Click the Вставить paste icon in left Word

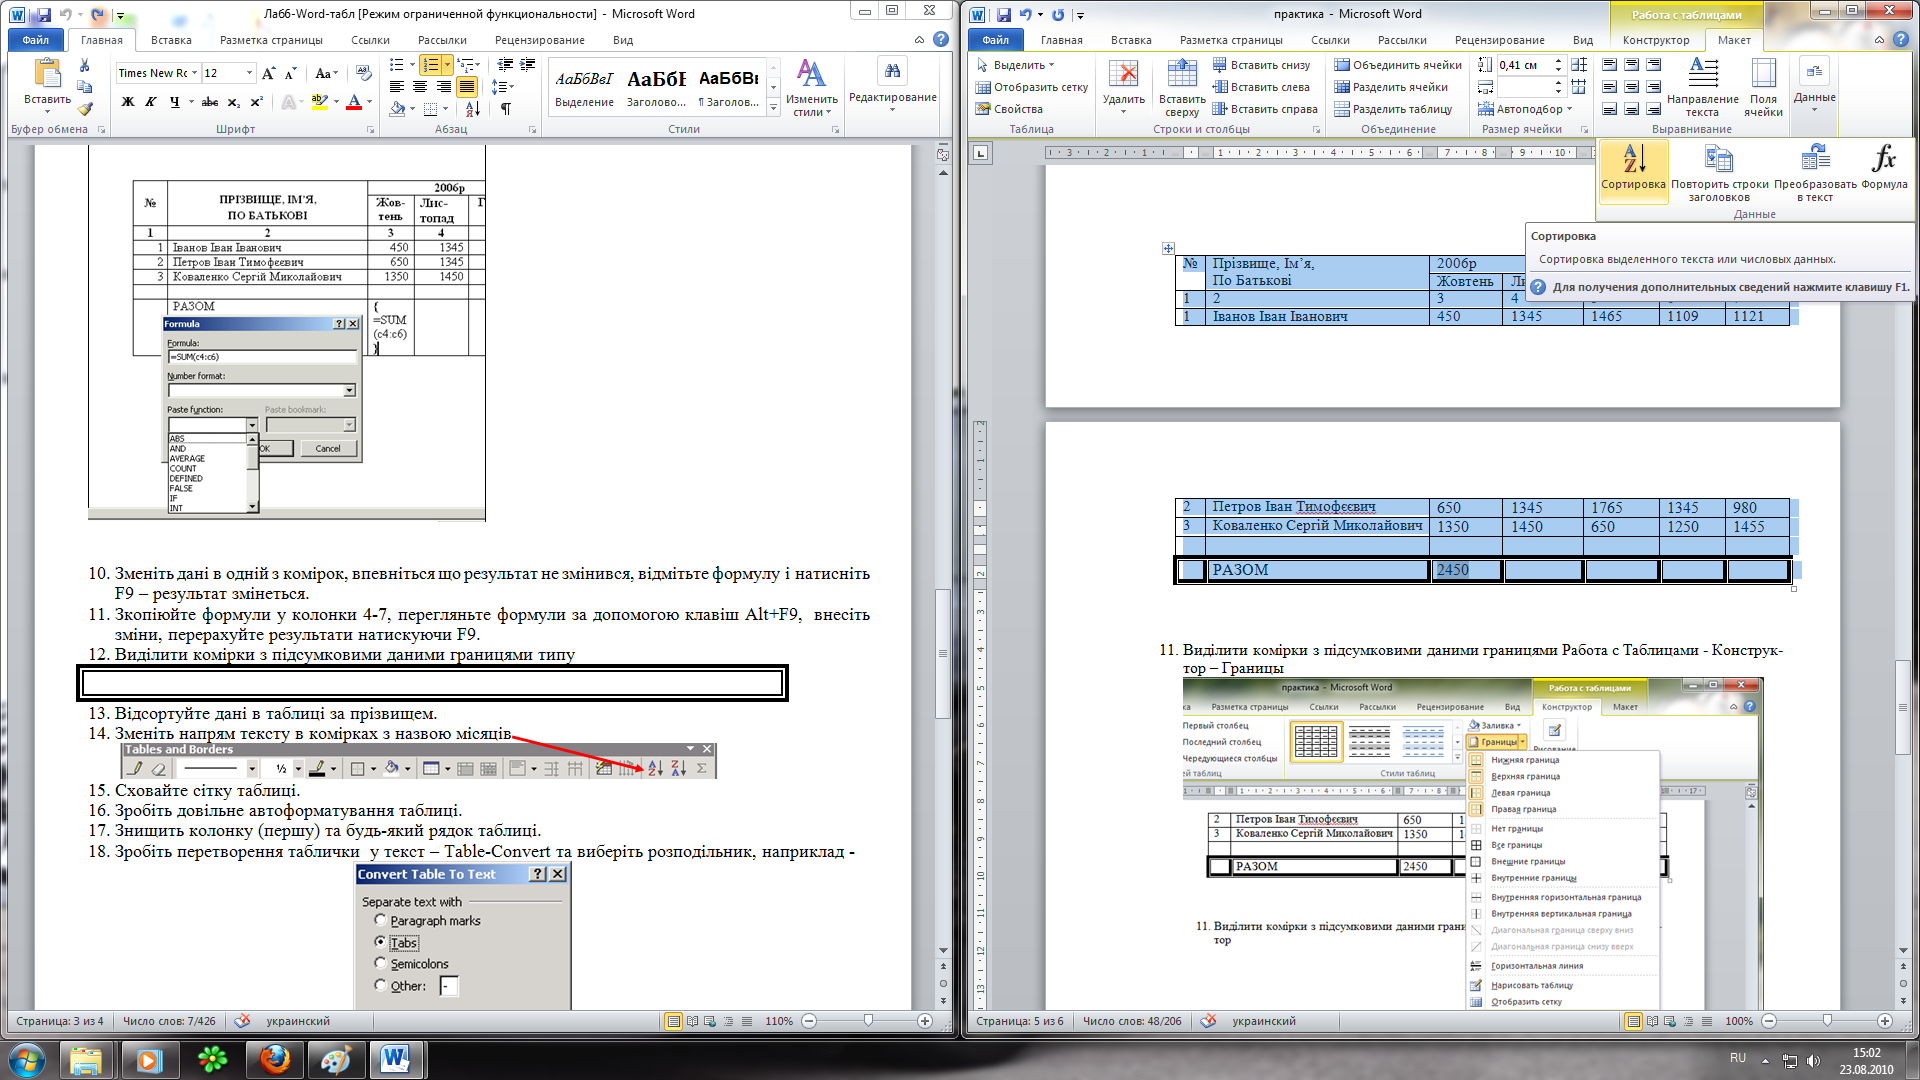coord(47,74)
